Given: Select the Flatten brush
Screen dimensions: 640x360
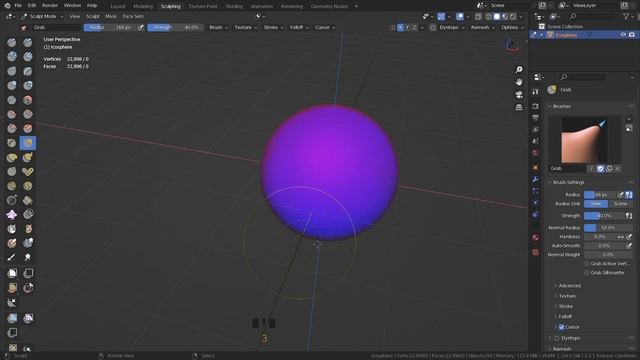Looking at the screenshot, I should tap(12, 114).
